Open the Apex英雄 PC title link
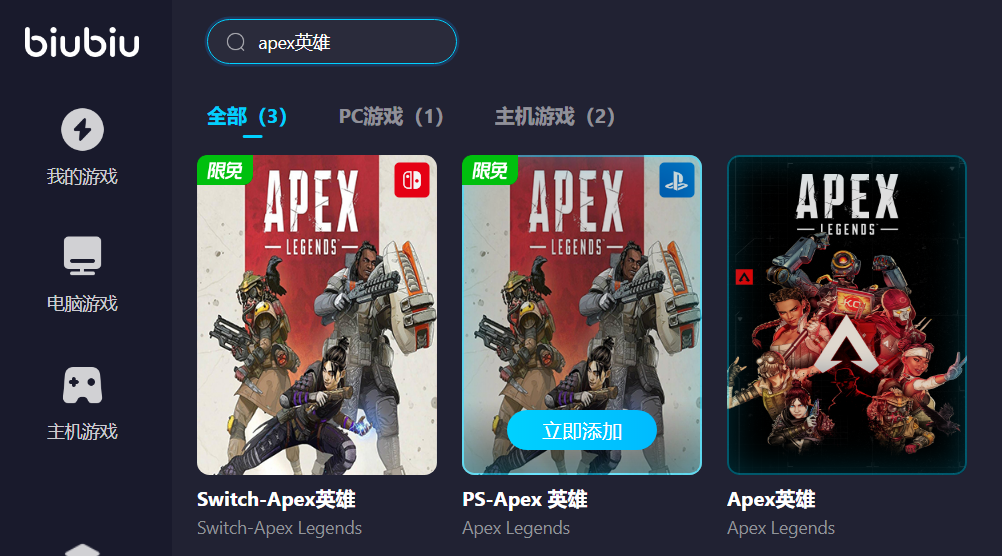 tap(771, 499)
